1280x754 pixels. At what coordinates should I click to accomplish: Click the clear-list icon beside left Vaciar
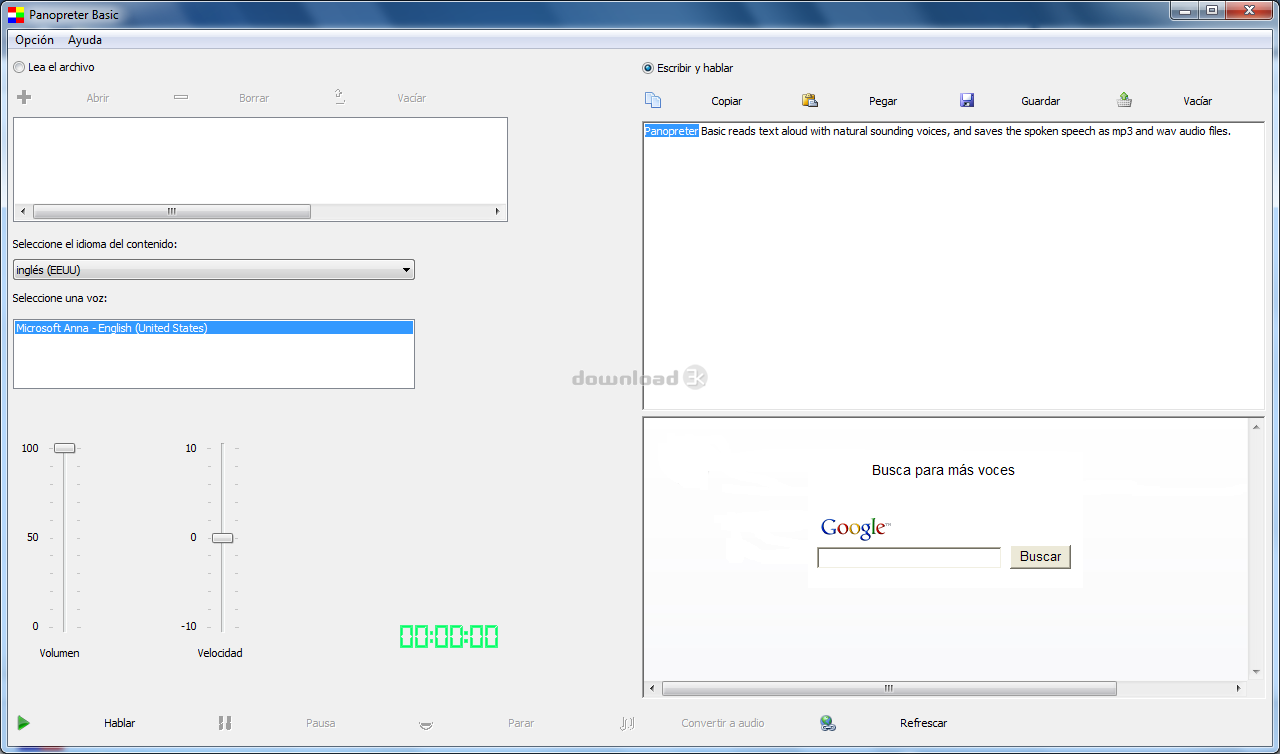[x=339, y=97]
